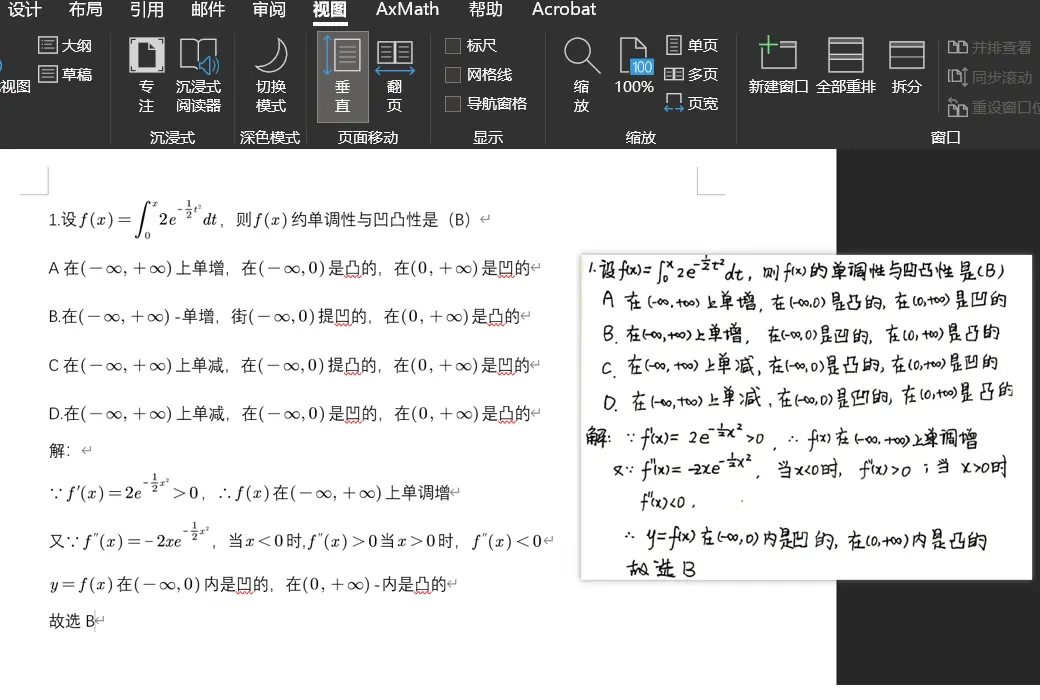This screenshot has width=1040, height=700.
Task: Select Side to Side (翻页) page movement
Action: pos(395,76)
